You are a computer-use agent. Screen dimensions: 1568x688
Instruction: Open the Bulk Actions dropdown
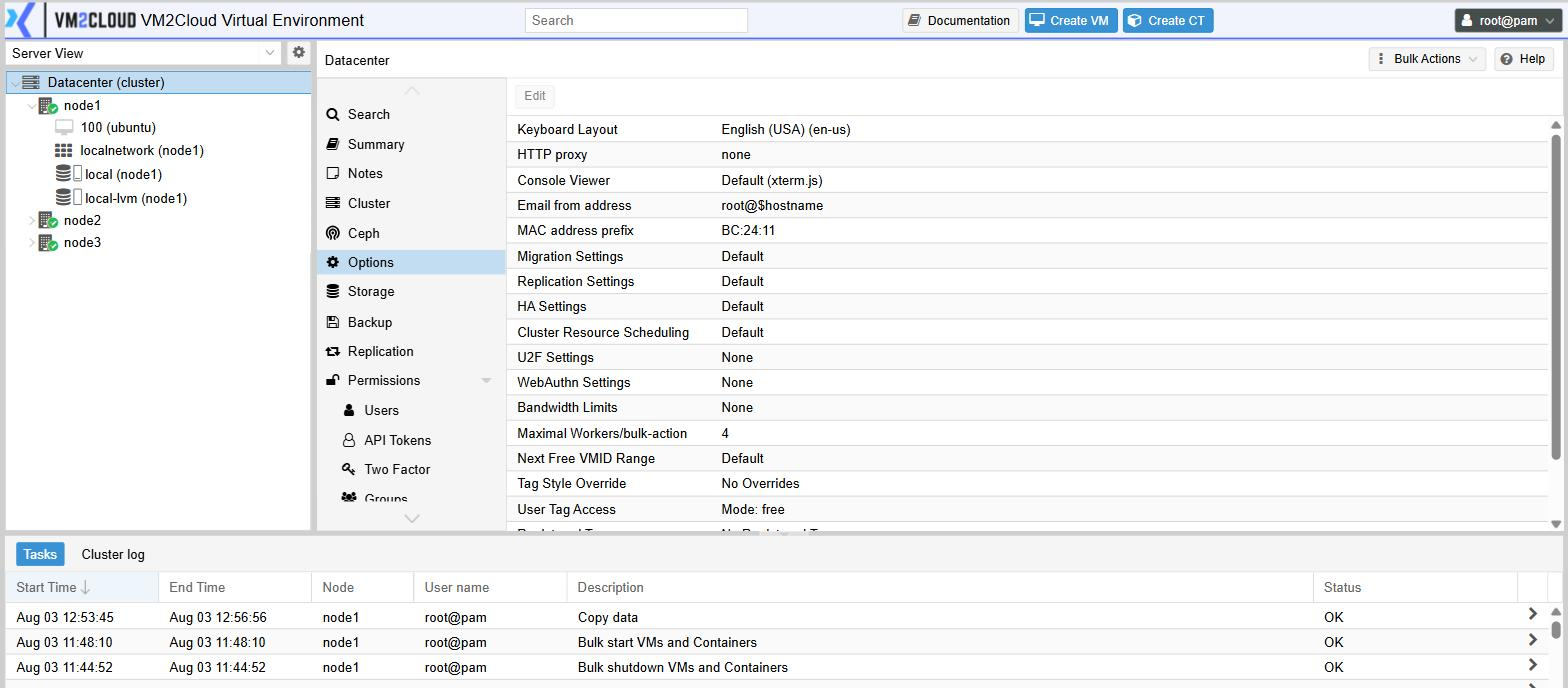pyautogui.click(x=1427, y=59)
